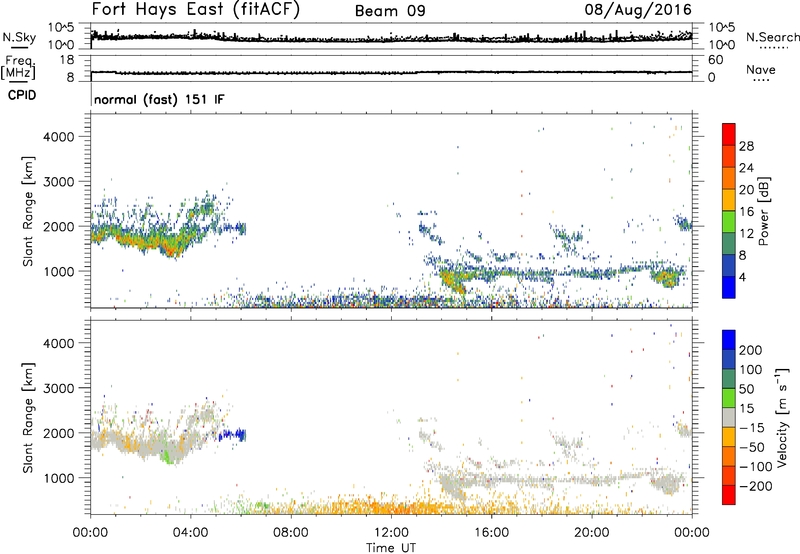This screenshot has width=800, height=554.
Task: Pick the red bottom segment of the Velocity colorbar
Action: [729, 495]
